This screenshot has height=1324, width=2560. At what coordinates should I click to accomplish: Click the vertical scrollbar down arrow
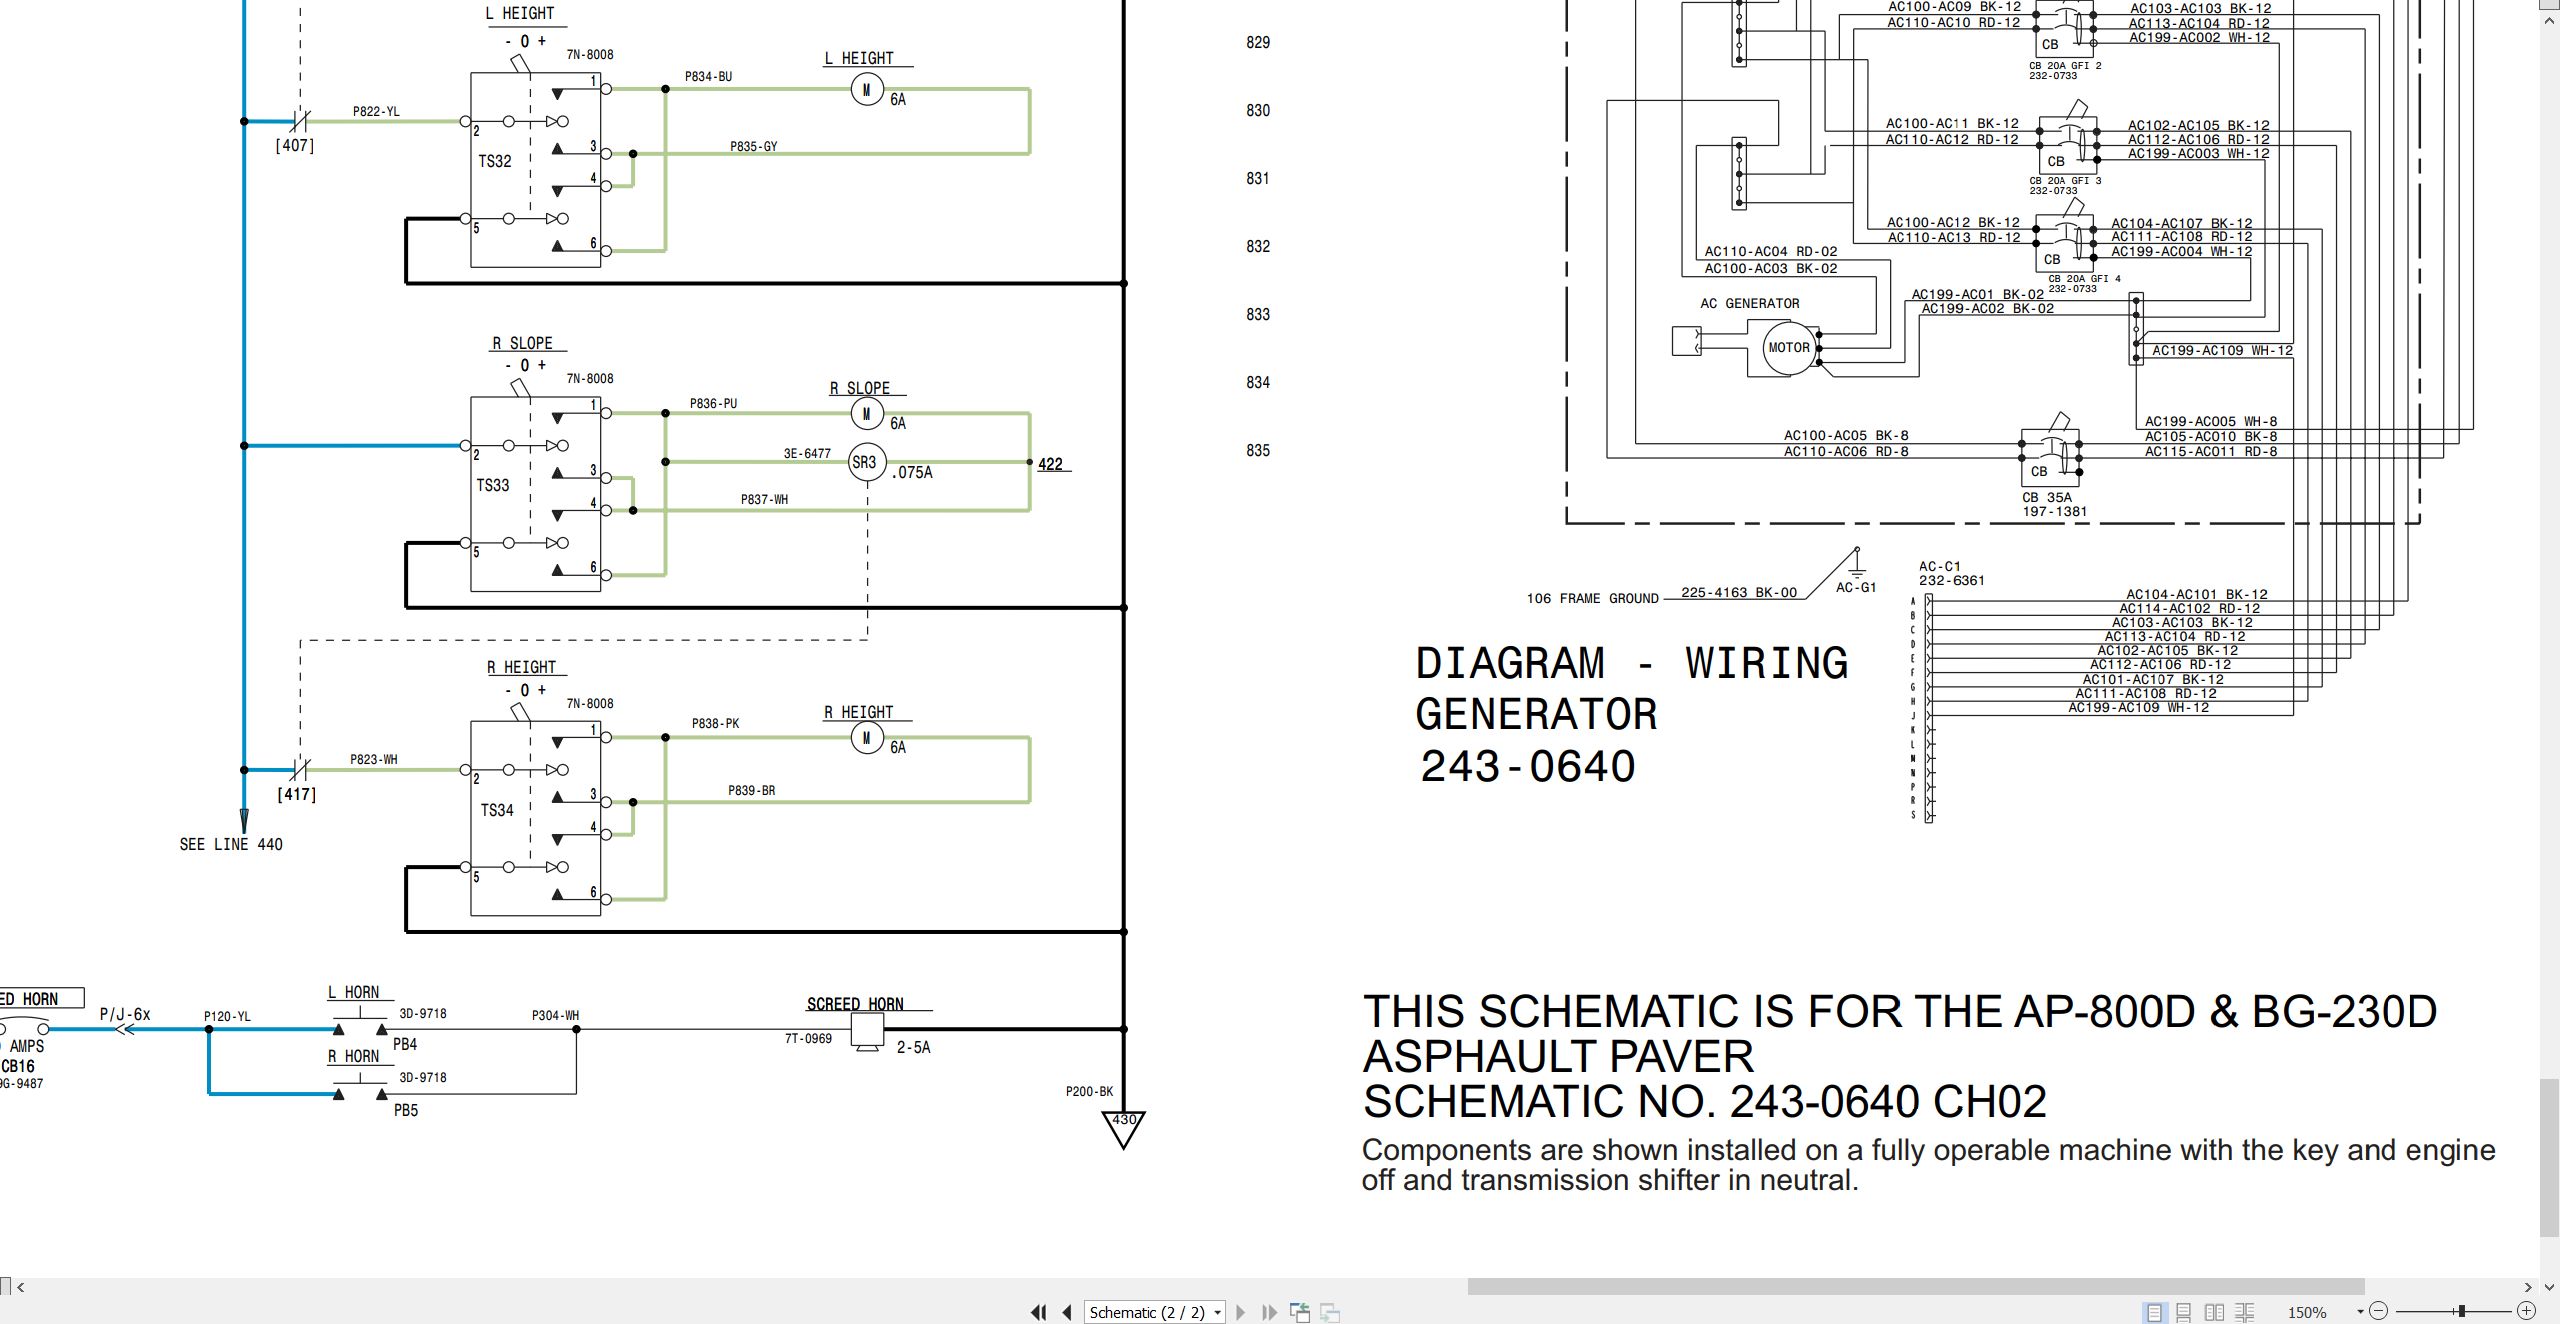tap(2549, 1287)
